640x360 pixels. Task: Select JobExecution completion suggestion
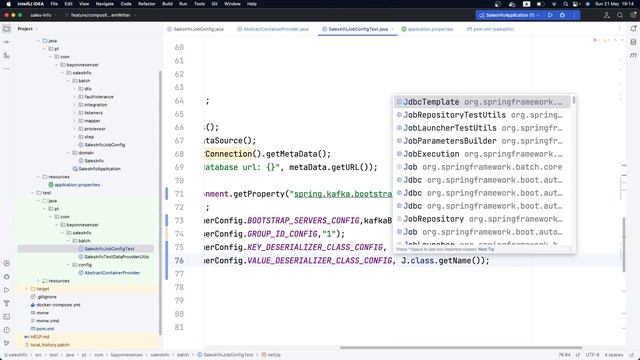point(482,154)
